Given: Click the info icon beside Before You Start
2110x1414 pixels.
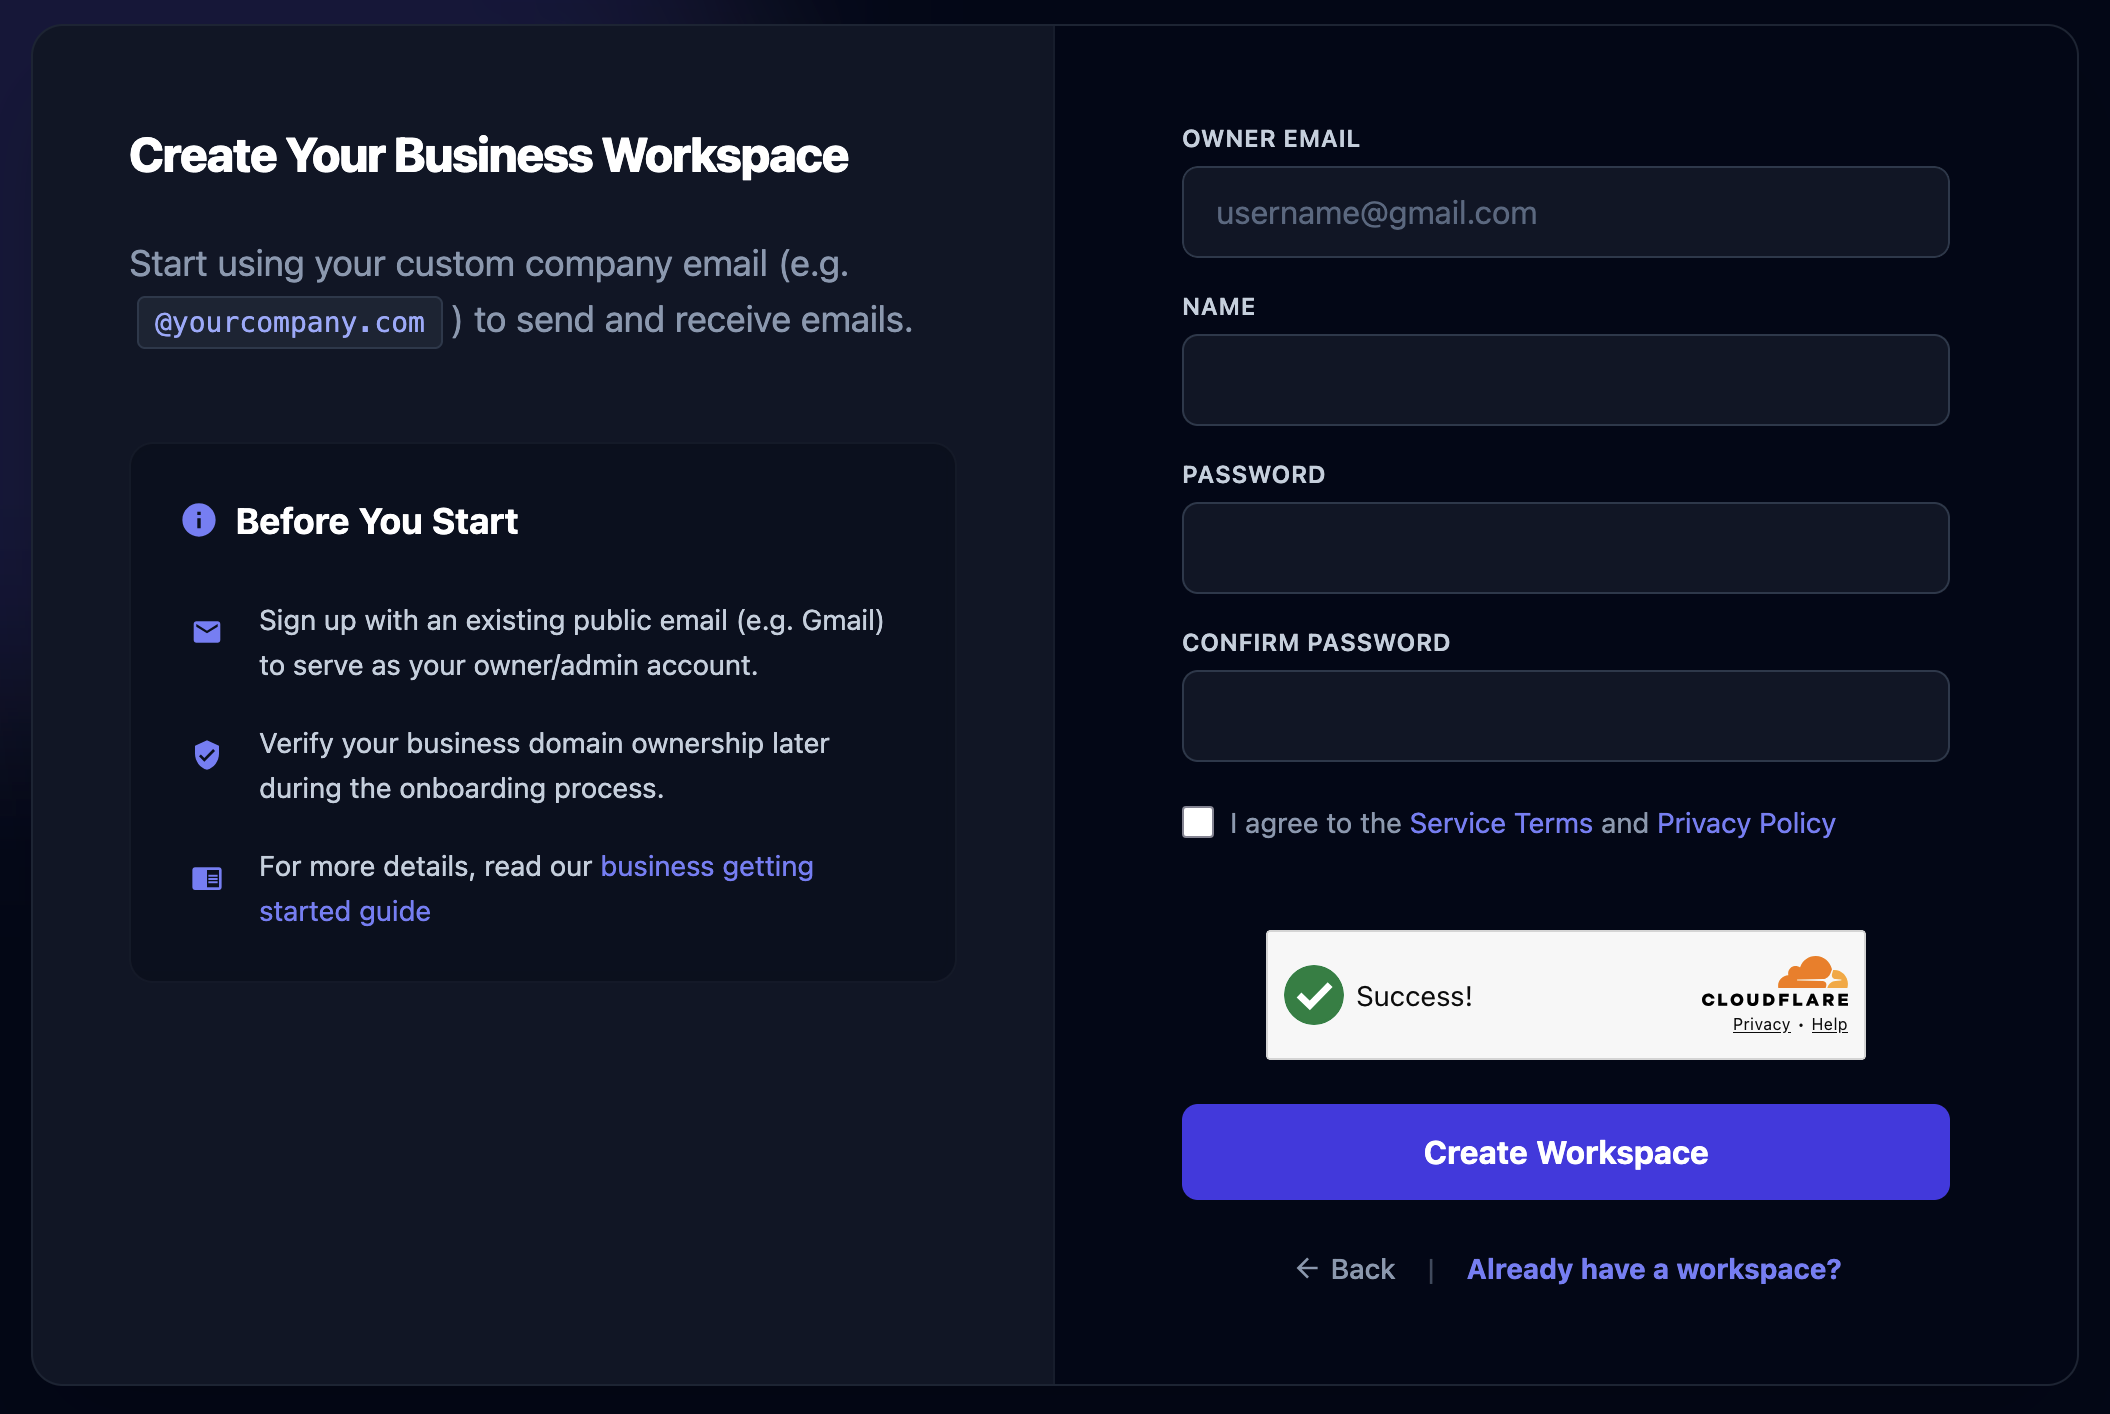Looking at the screenshot, I should 199,520.
